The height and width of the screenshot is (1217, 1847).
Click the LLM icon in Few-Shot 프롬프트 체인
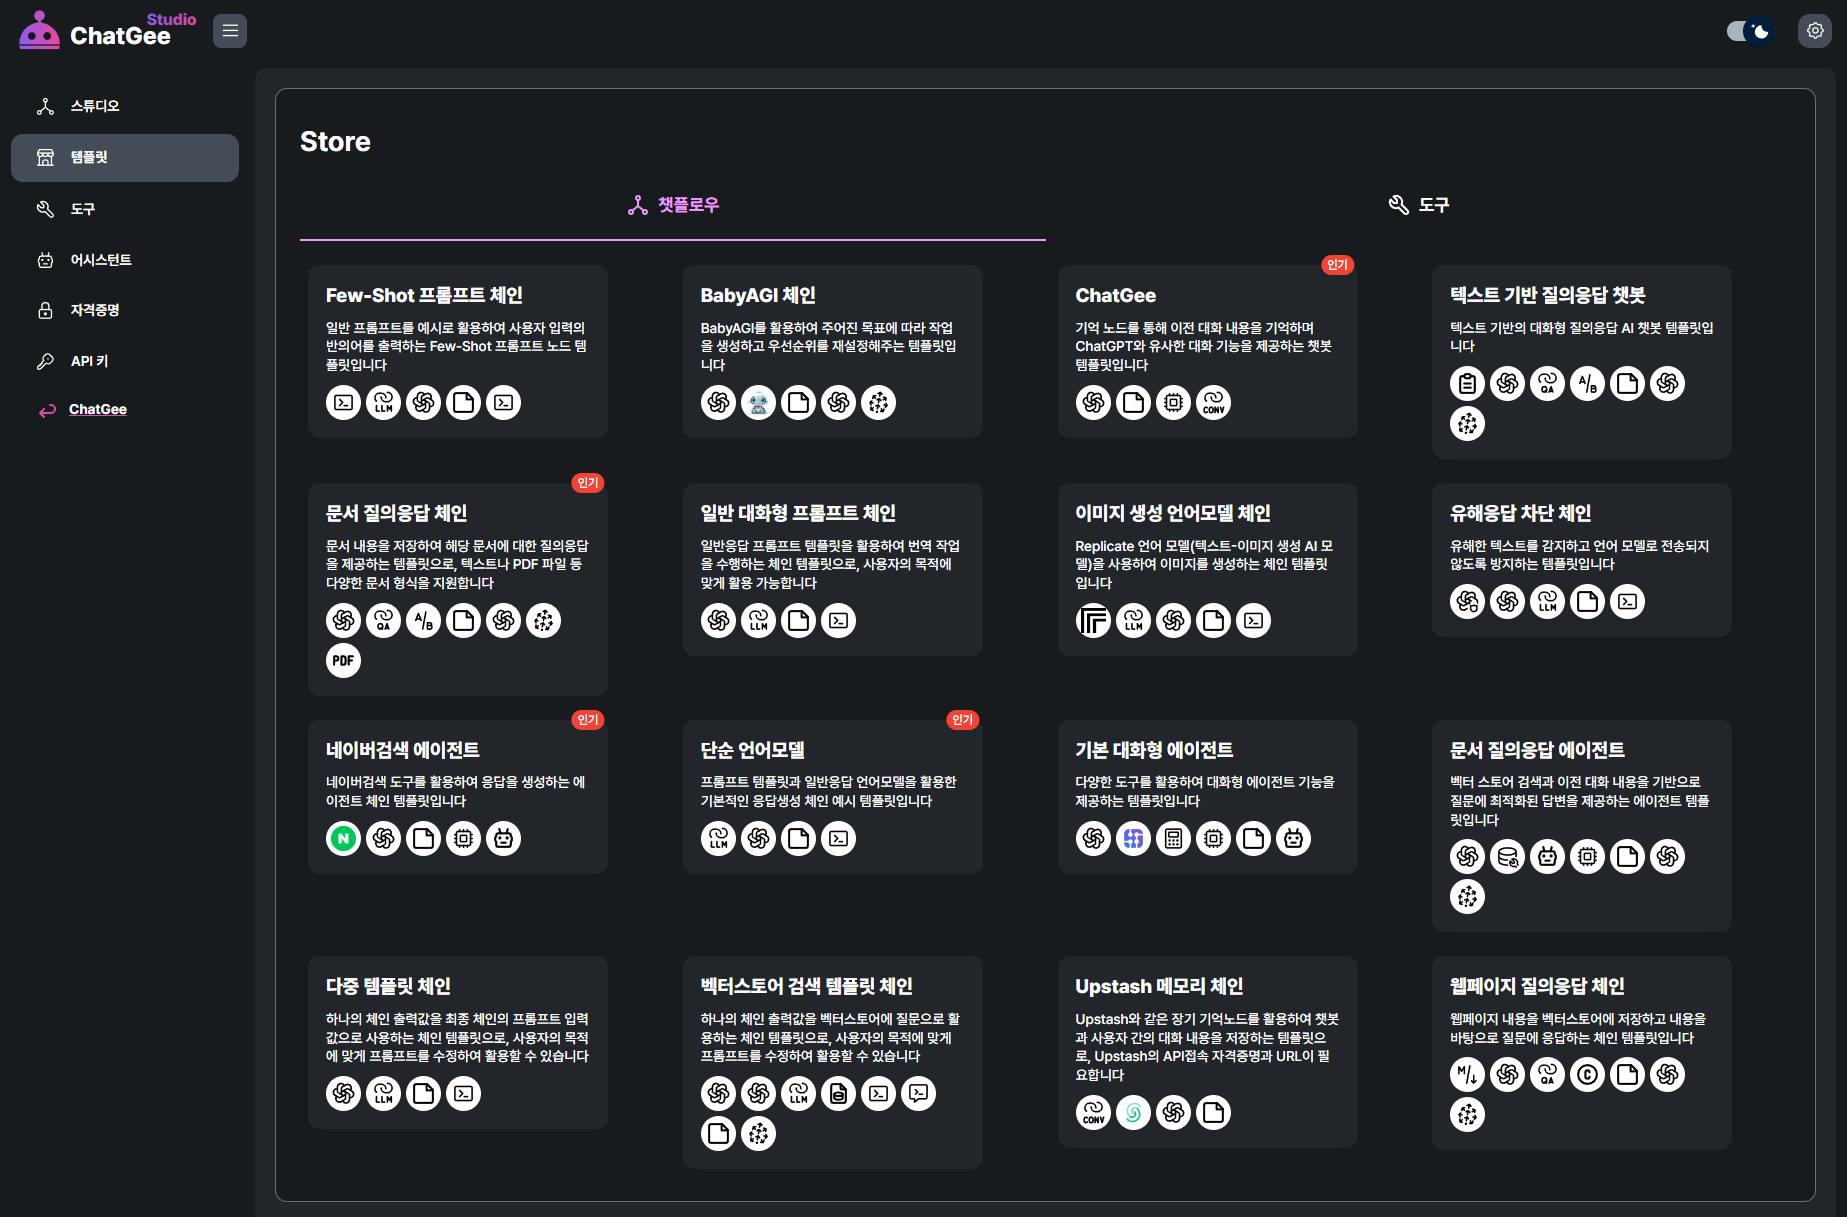pyautogui.click(x=383, y=403)
